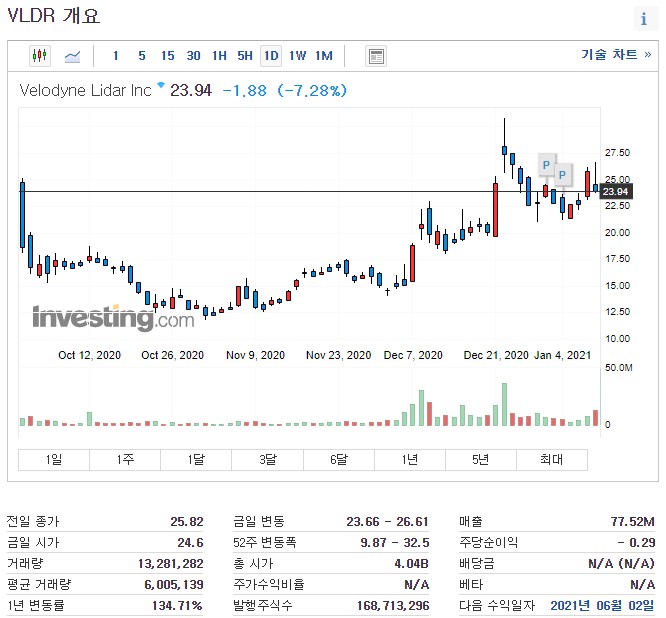Click the 주당순이익 value -0.29
Viewport: 666px width, 618px height.
click(x=636, y=542)
